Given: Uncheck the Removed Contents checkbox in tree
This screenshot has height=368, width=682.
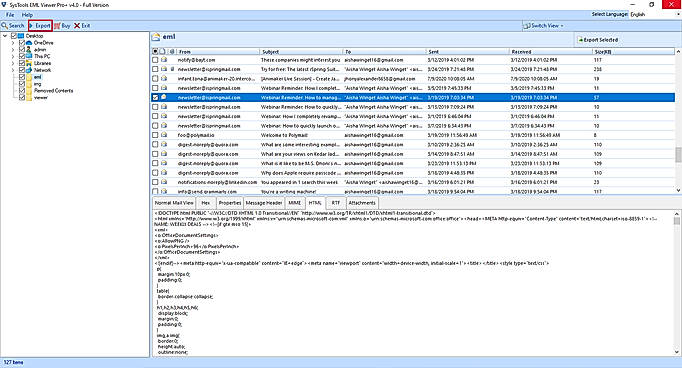Looking at the screenshot, I should click(x=22, y=90).
